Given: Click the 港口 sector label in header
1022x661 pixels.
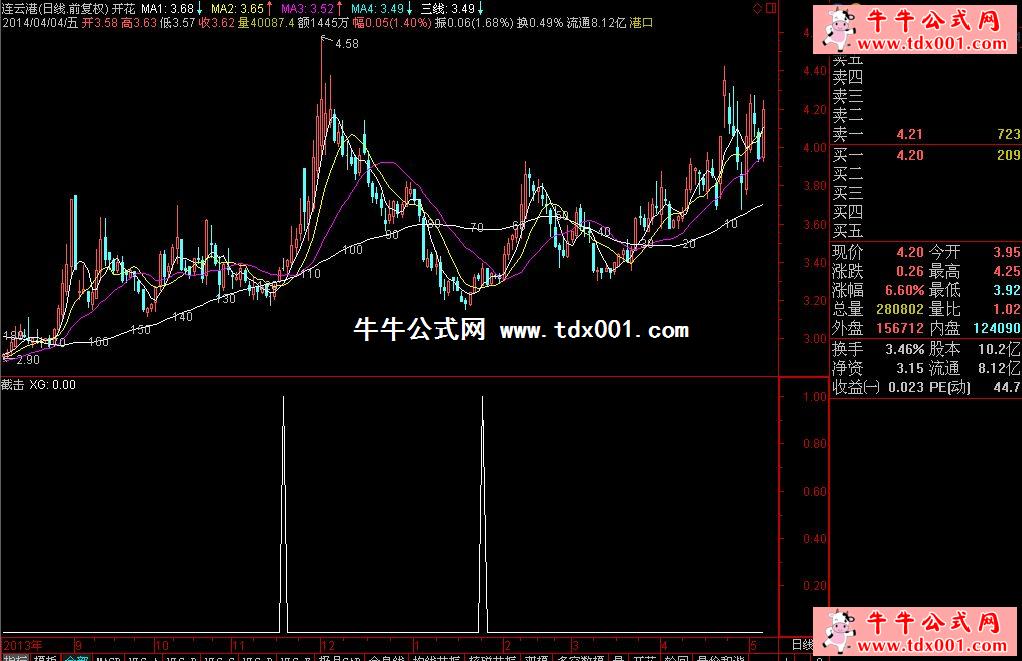Looking at the screenshot, I should pos(641,21).
